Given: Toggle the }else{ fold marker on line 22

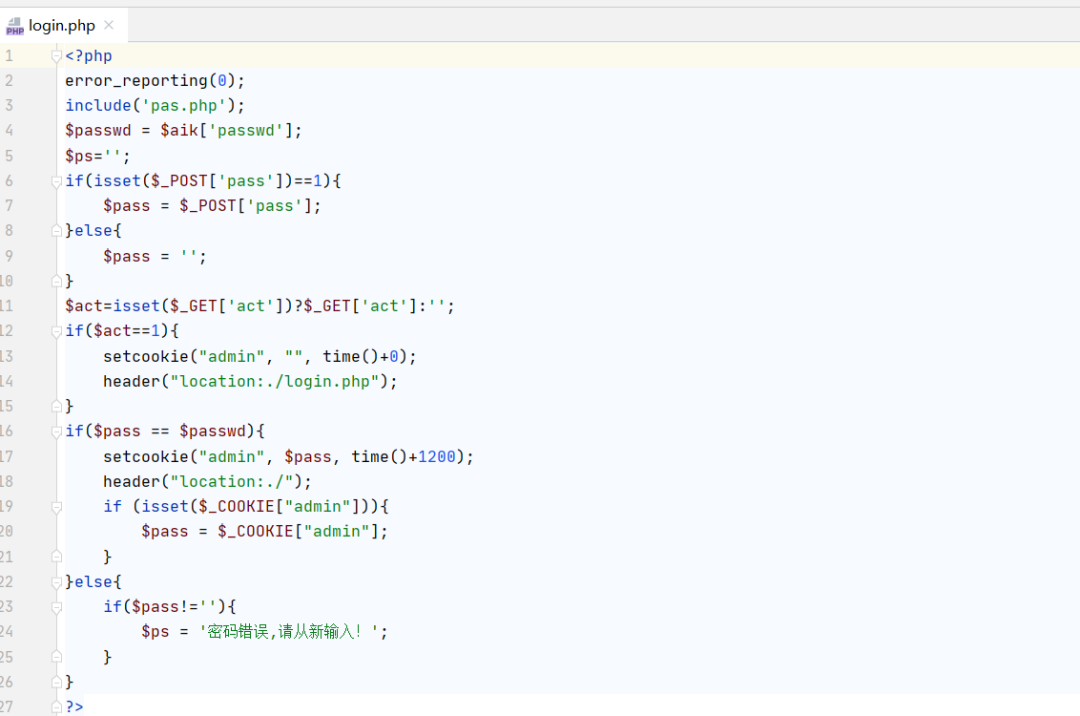Looking at the screenshot, I should pos(56,582).
